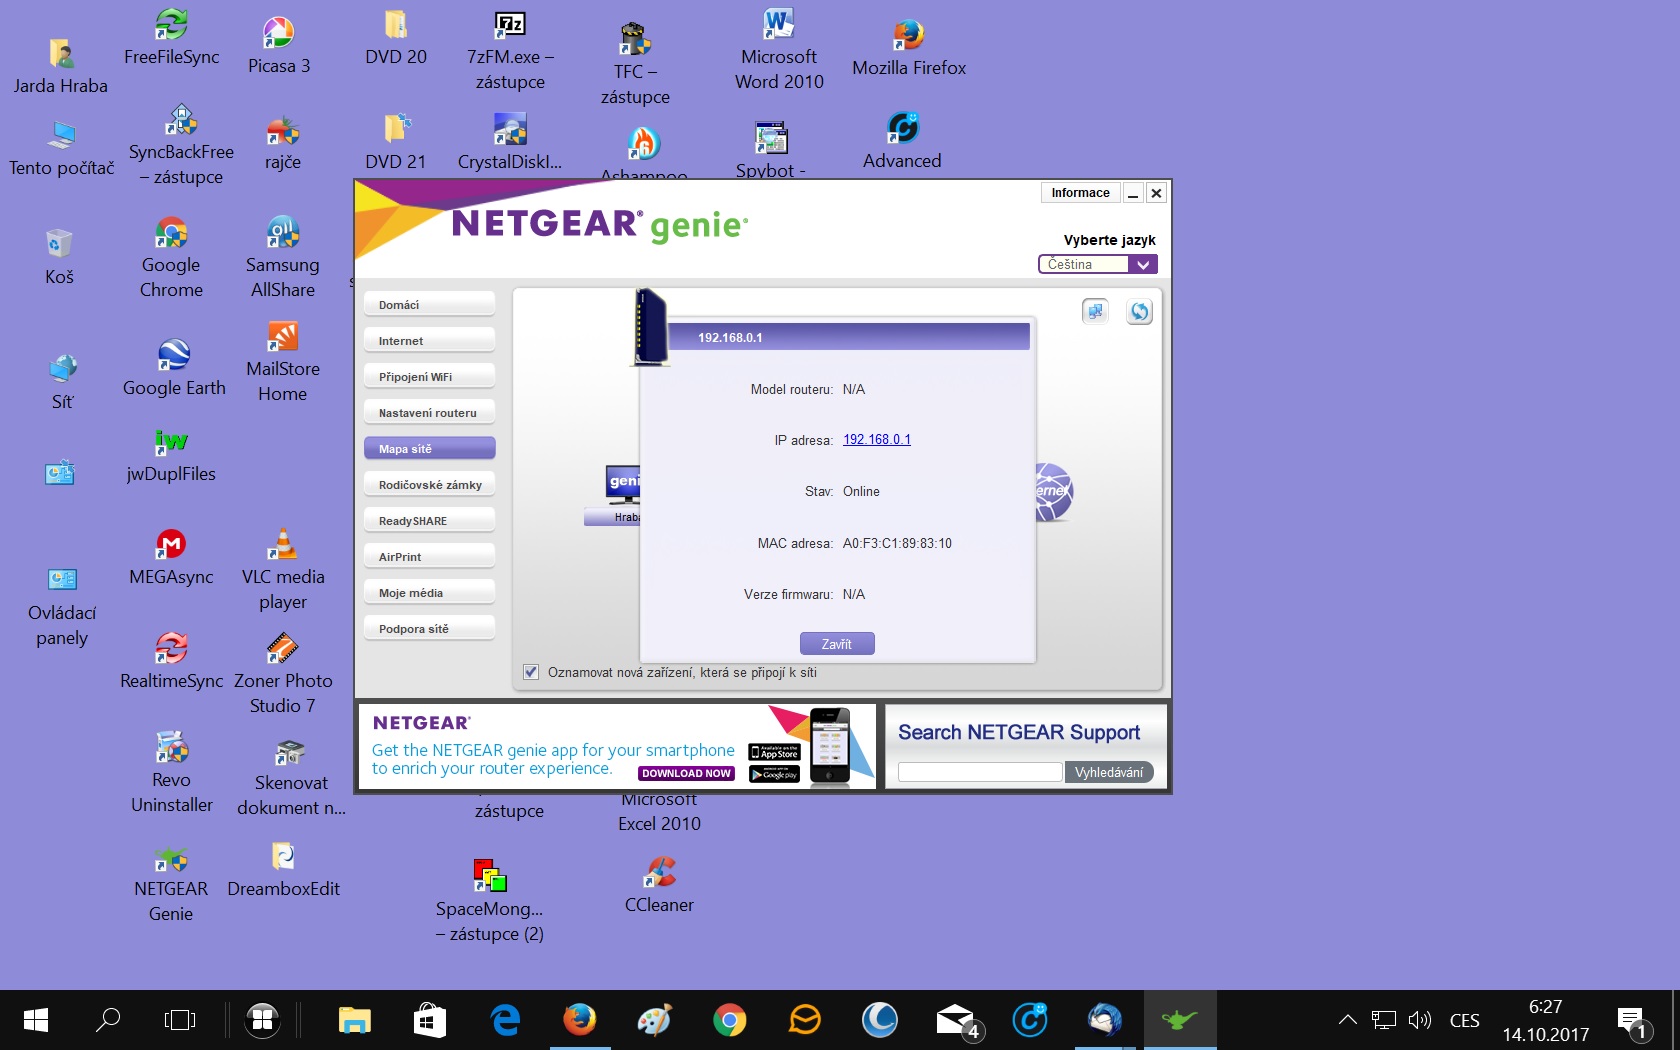Select Rodičovské zámky menu item
The height and width of the screenshot is (1050, 1680).
pos(430,485)
